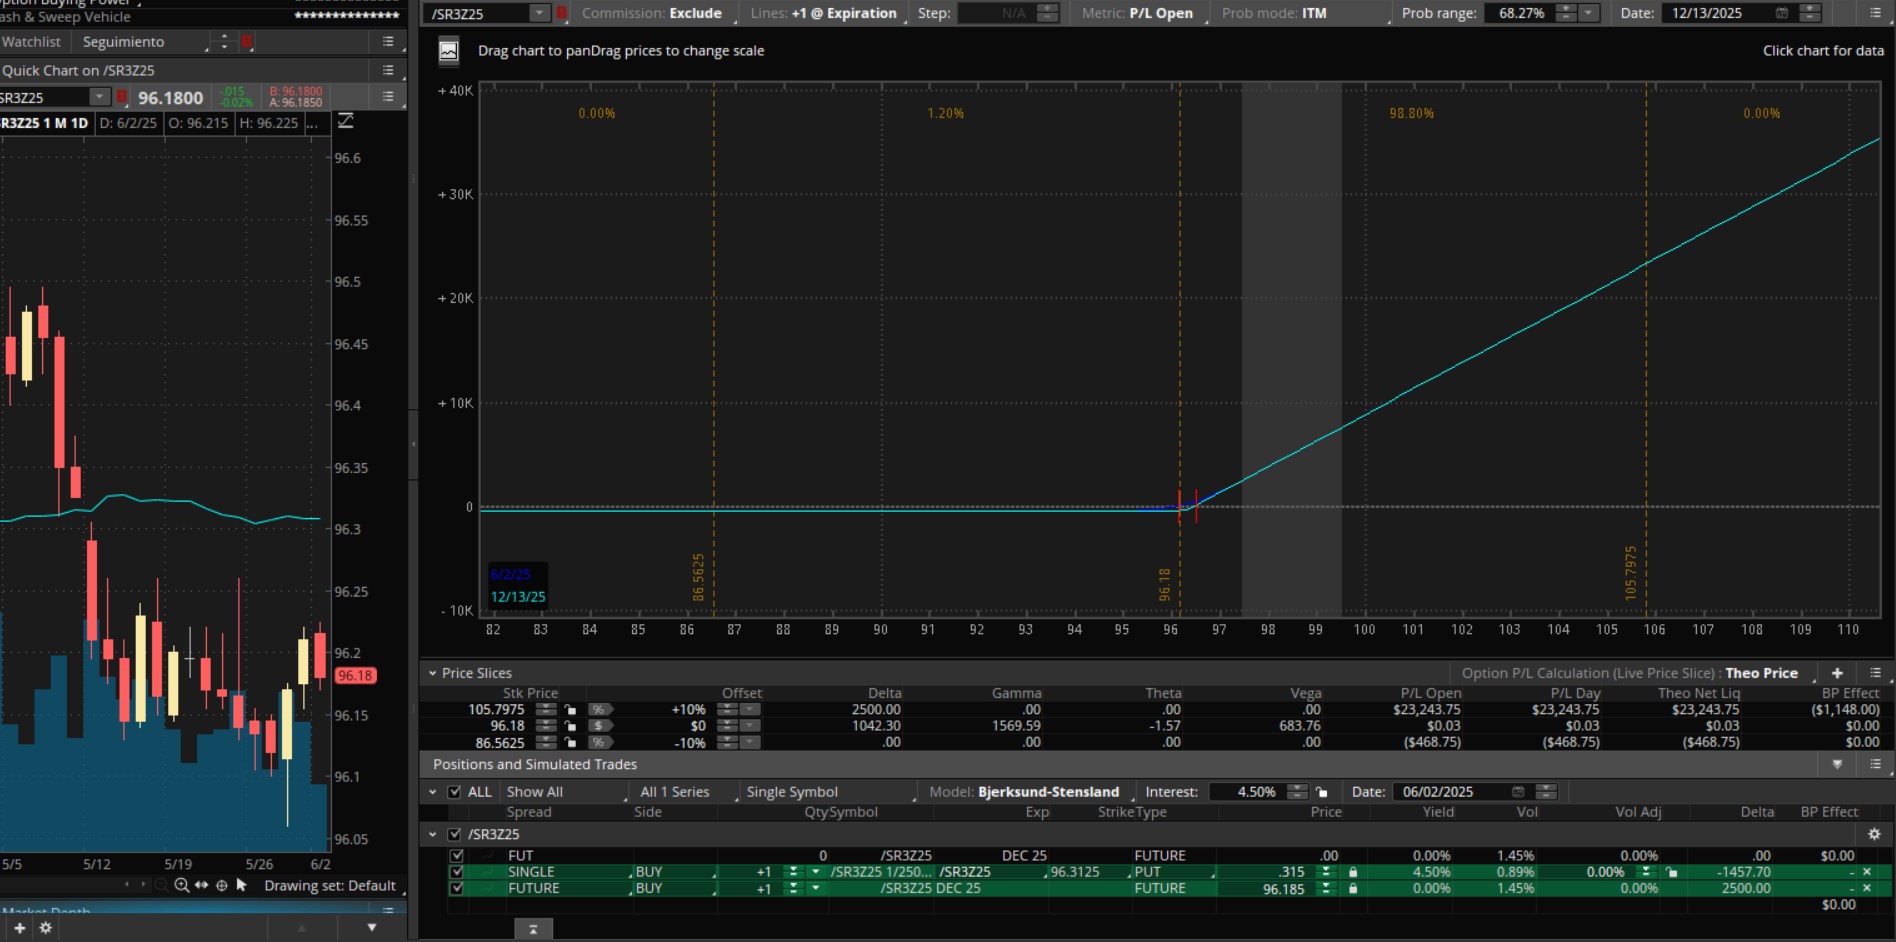Open the /SR3Z25 symbol dropdown in the Analyze toolbar

click(x=539, y=13)
